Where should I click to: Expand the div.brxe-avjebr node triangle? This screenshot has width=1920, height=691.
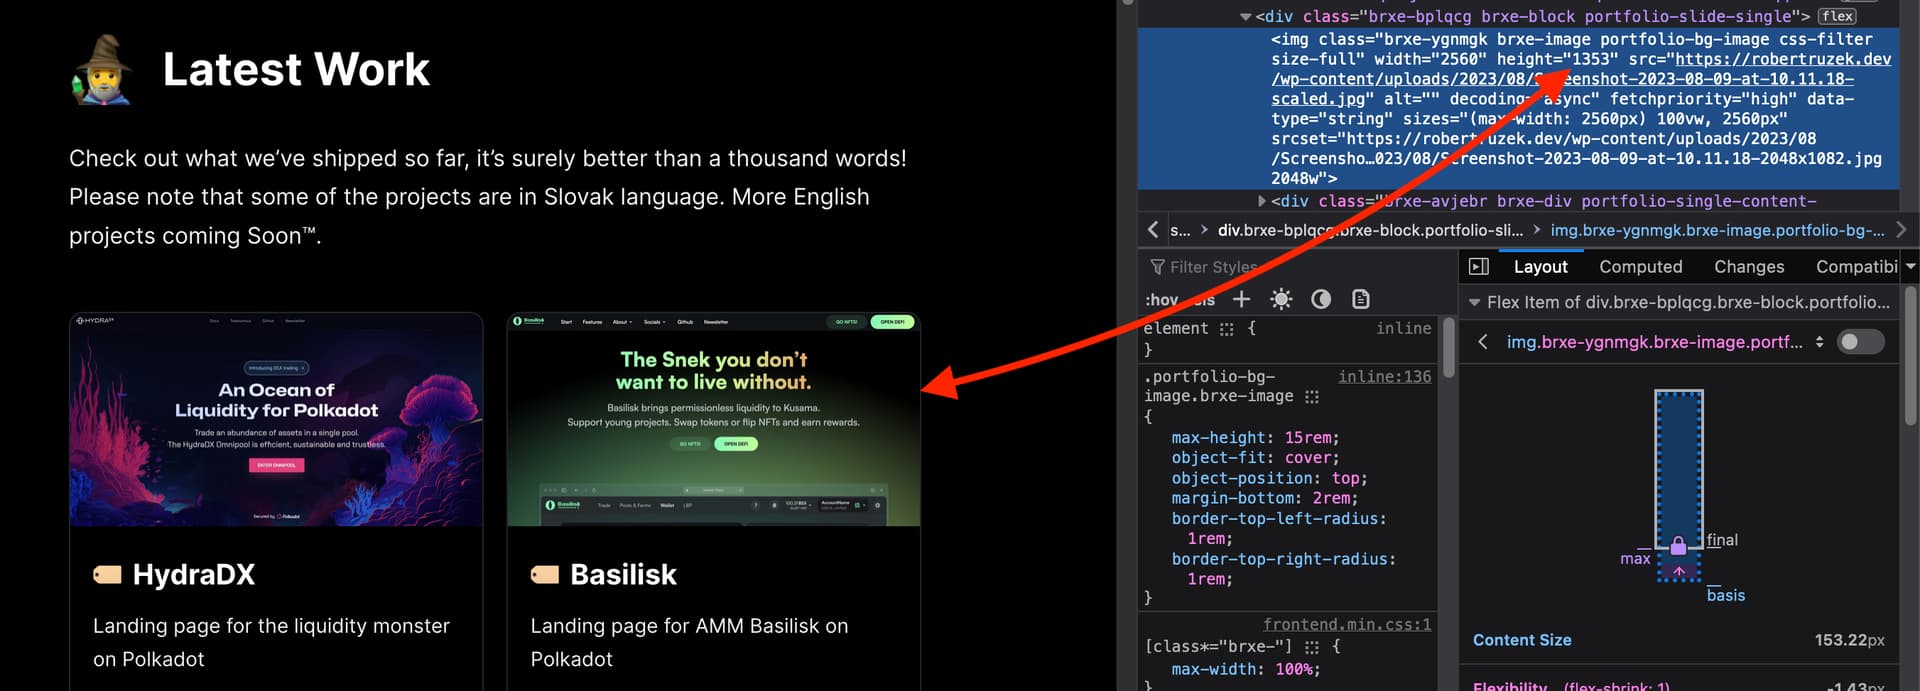pyautogui.click(x=1261, y=201)
